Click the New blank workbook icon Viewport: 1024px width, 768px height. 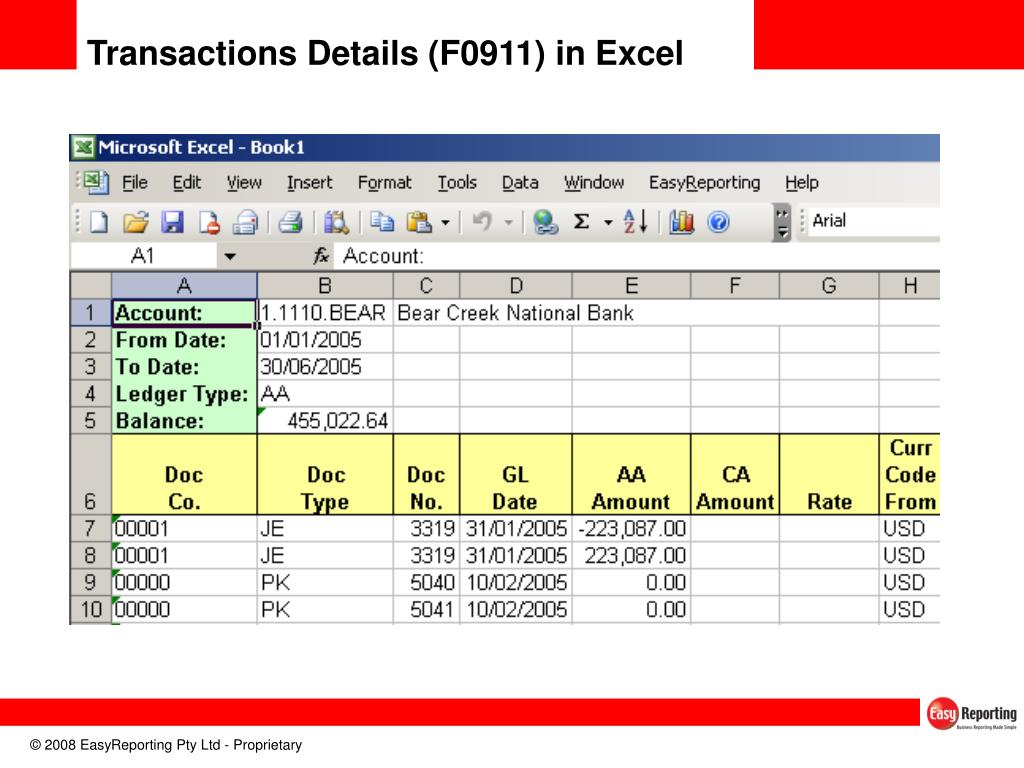(99, 223)
